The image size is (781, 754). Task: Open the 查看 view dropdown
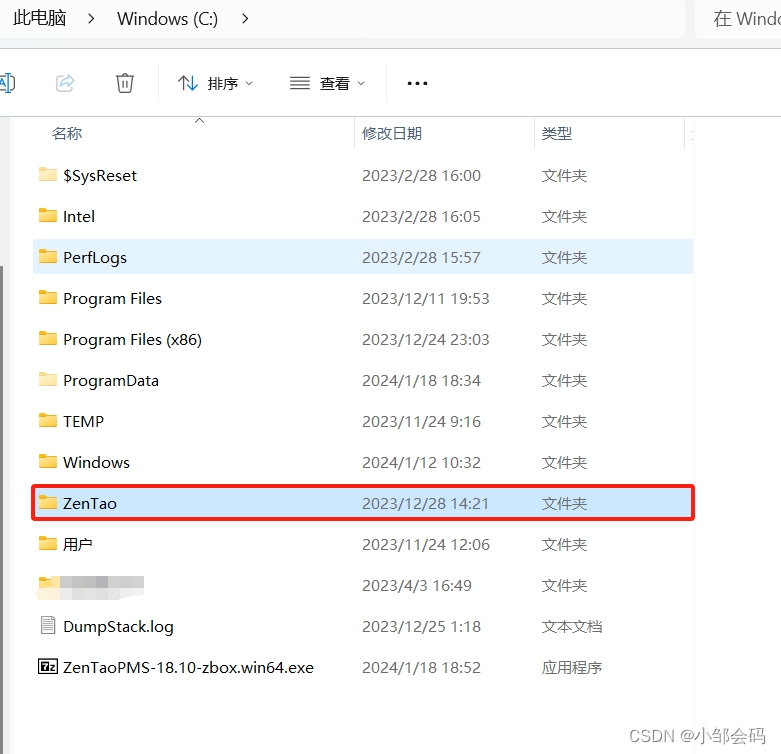tap(327, 83)
